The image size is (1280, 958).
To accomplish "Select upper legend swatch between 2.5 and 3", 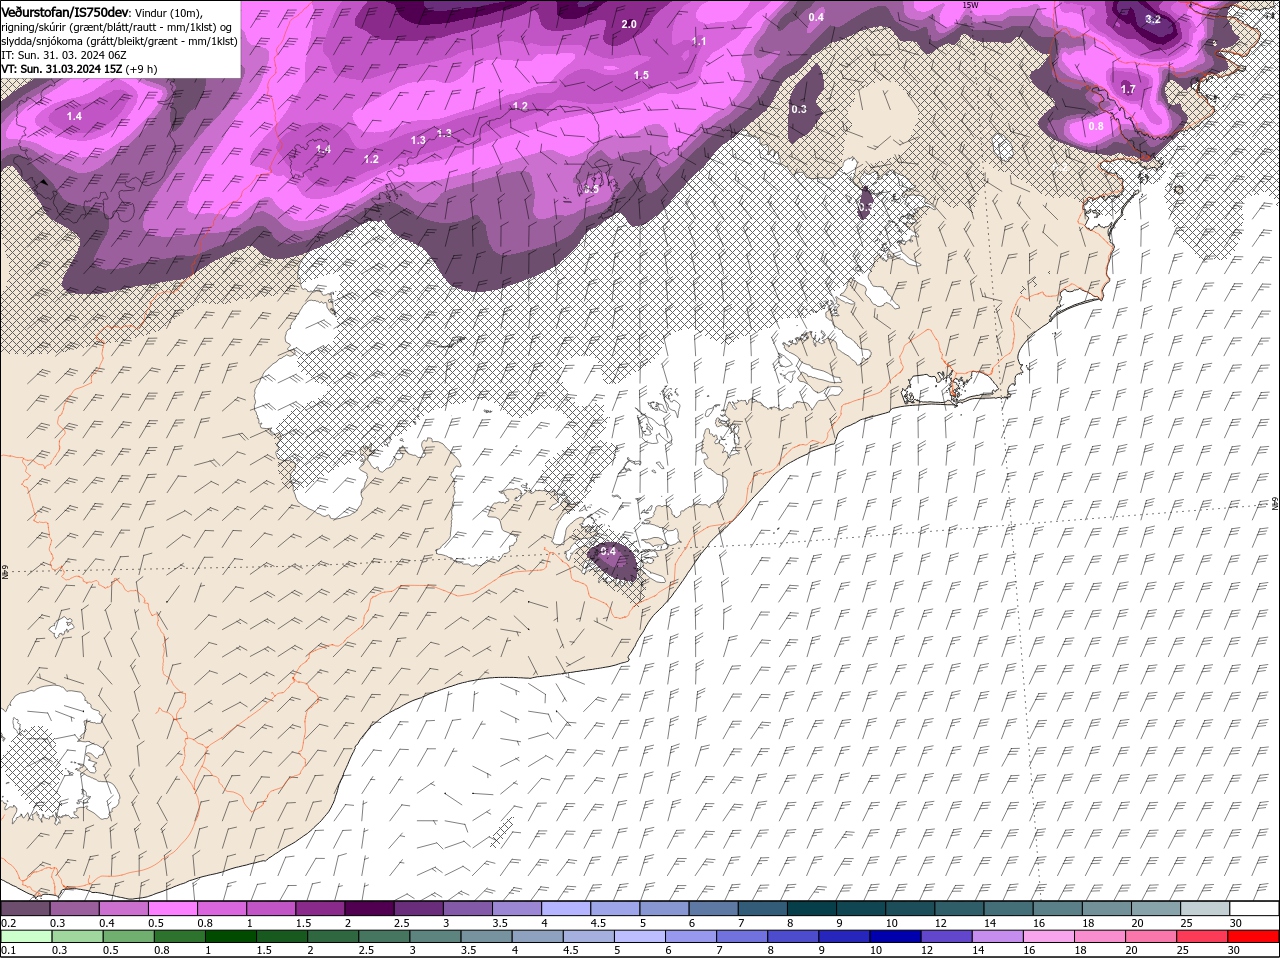I will [418, 908].
